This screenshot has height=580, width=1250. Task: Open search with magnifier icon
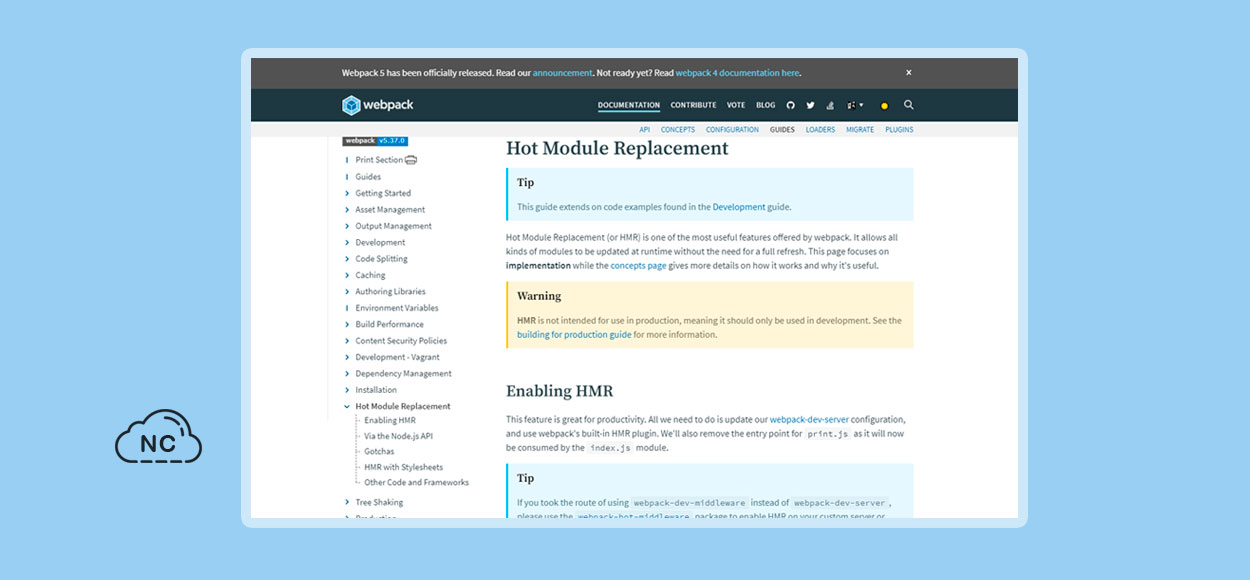click(x=909, y=105)
